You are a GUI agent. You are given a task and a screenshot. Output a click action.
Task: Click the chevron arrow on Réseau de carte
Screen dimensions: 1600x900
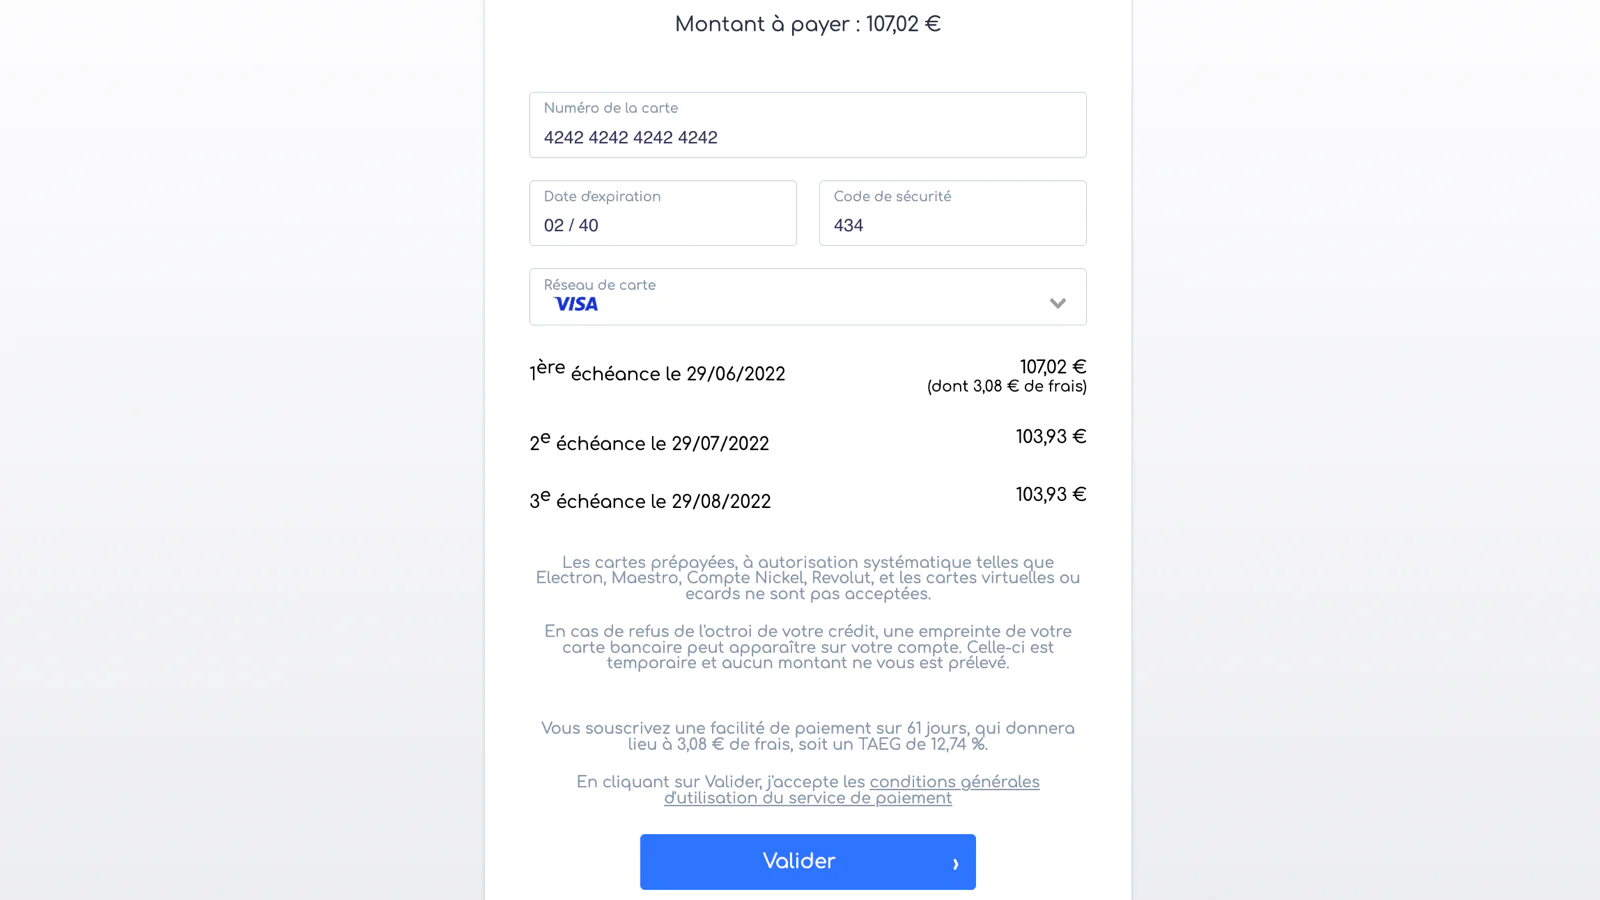(x=1057, y=303)
